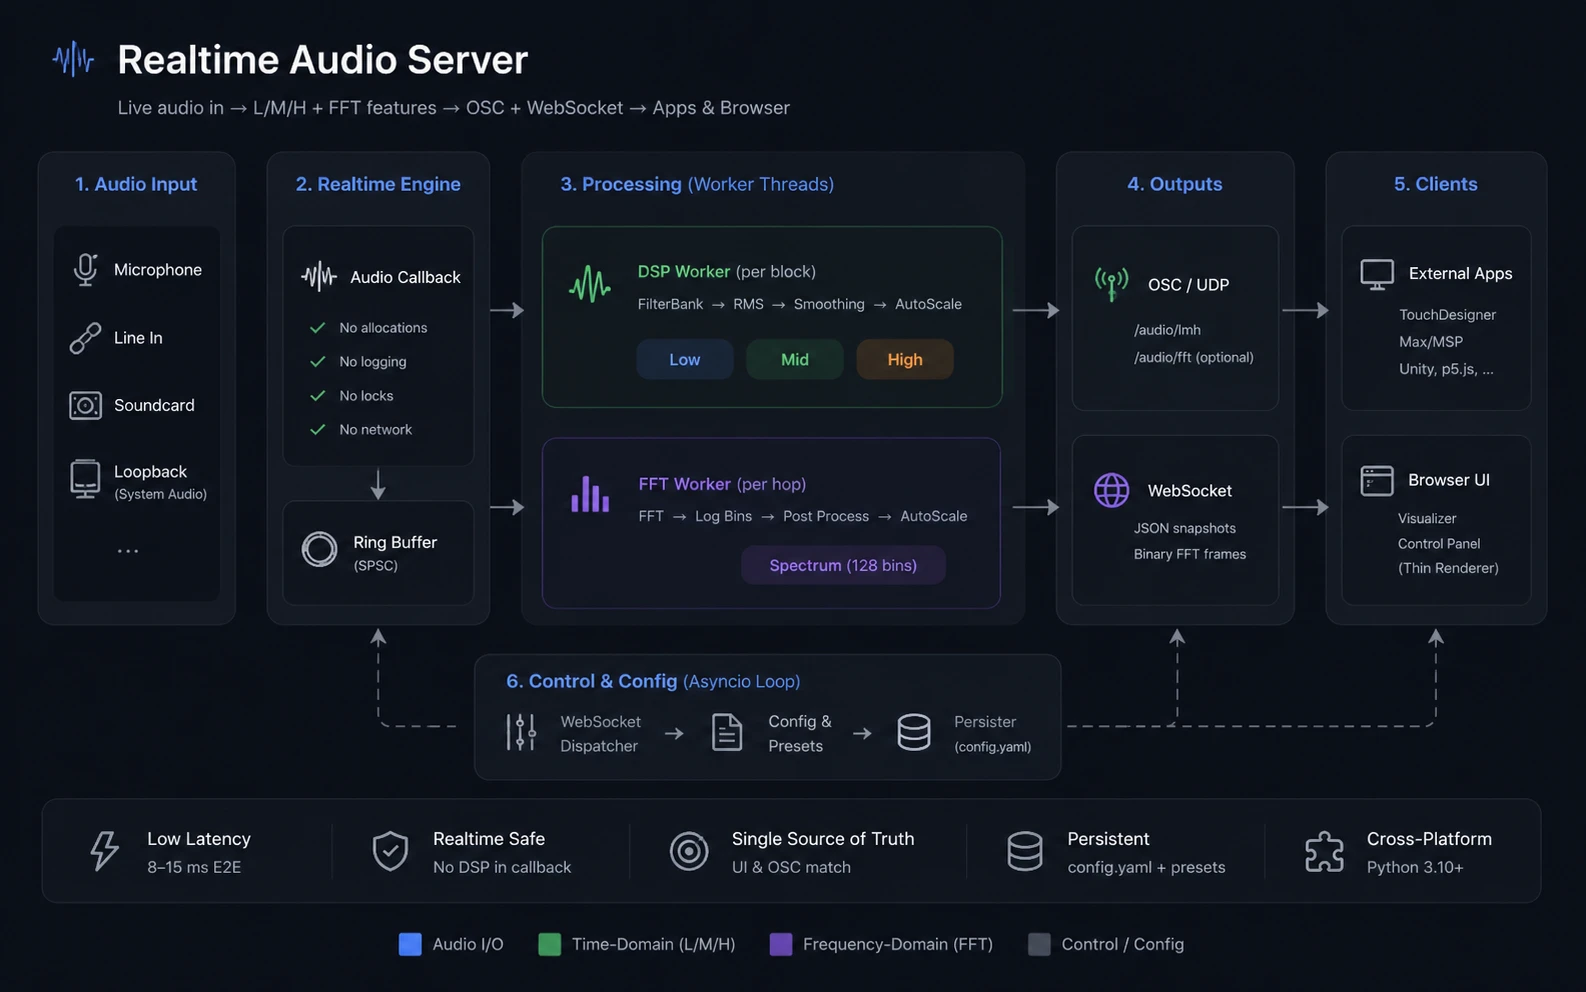This screenshot has height=992, width=1586.
Task: Click the 8–15 ms E2E latency text
Action: coord(194,867)
